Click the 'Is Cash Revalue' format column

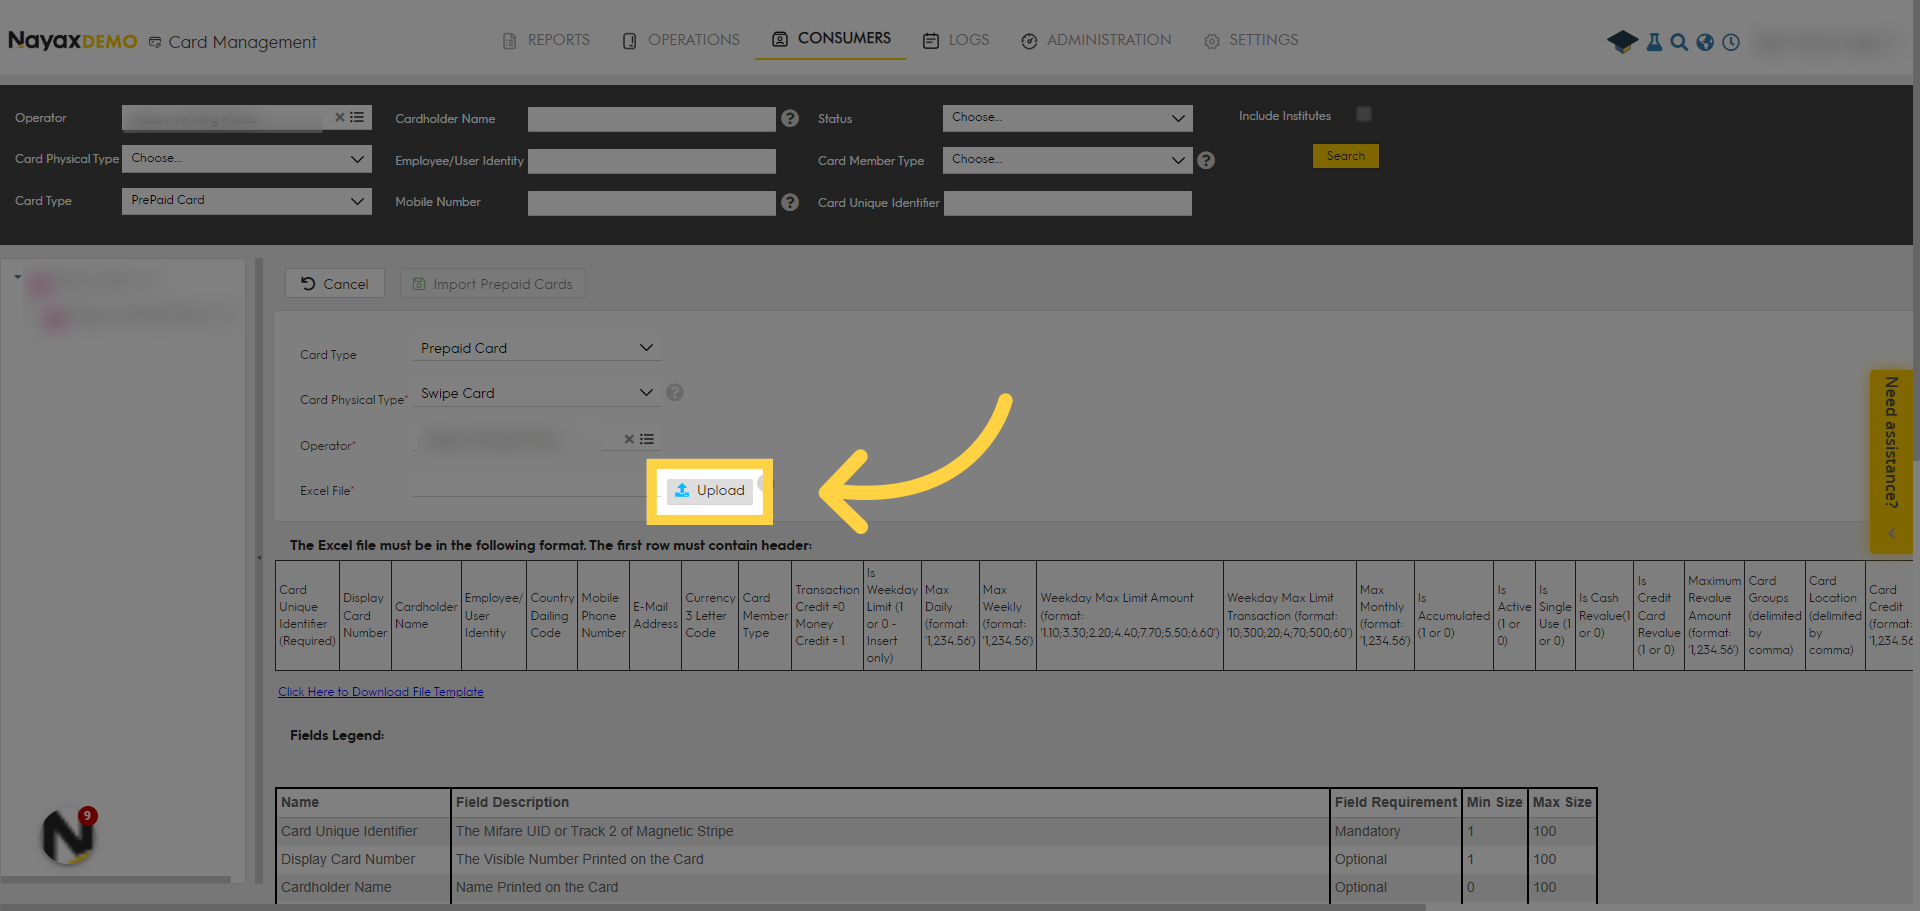[x=1604, y=615]
